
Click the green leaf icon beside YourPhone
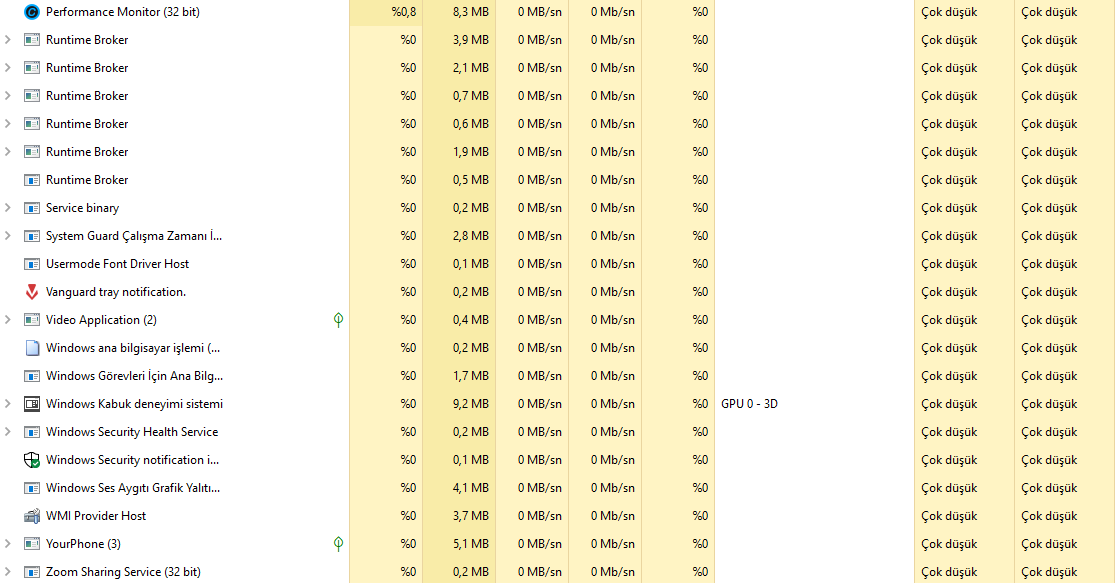(338, 544)
